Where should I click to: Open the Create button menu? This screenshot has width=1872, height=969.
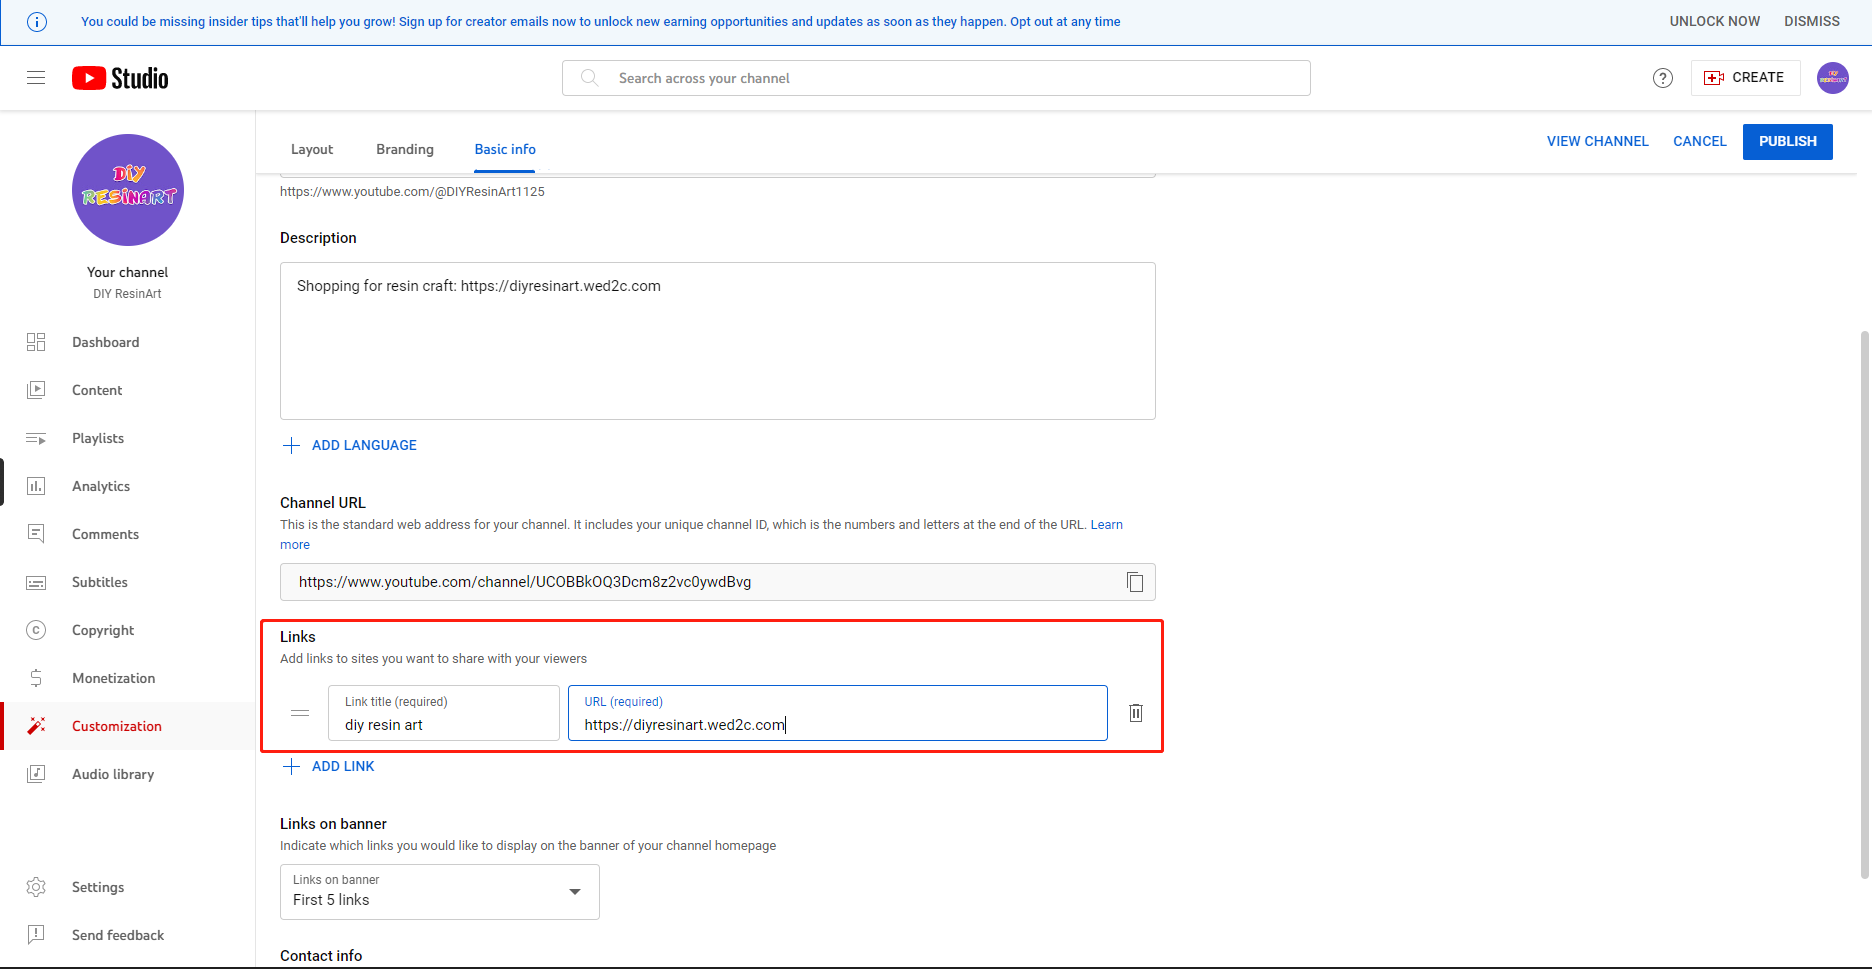point(1745,78)
